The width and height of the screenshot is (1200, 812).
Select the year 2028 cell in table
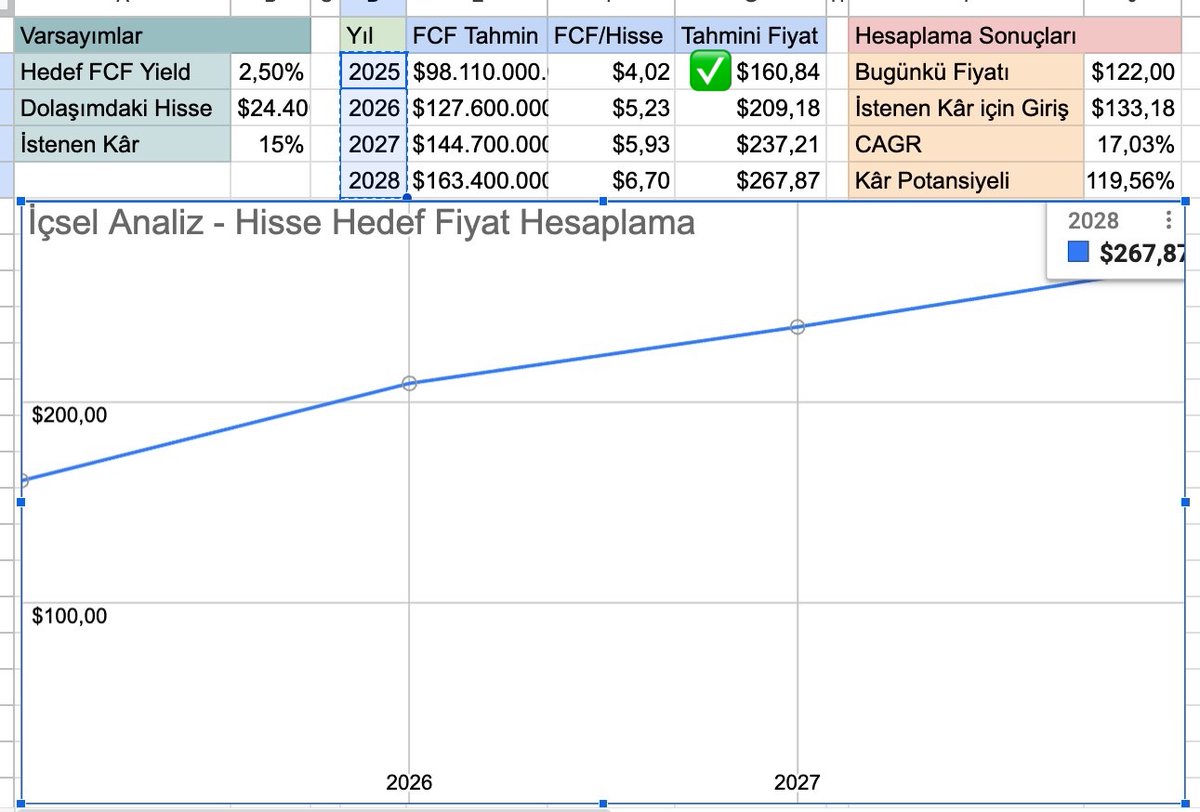click(373, 181)
